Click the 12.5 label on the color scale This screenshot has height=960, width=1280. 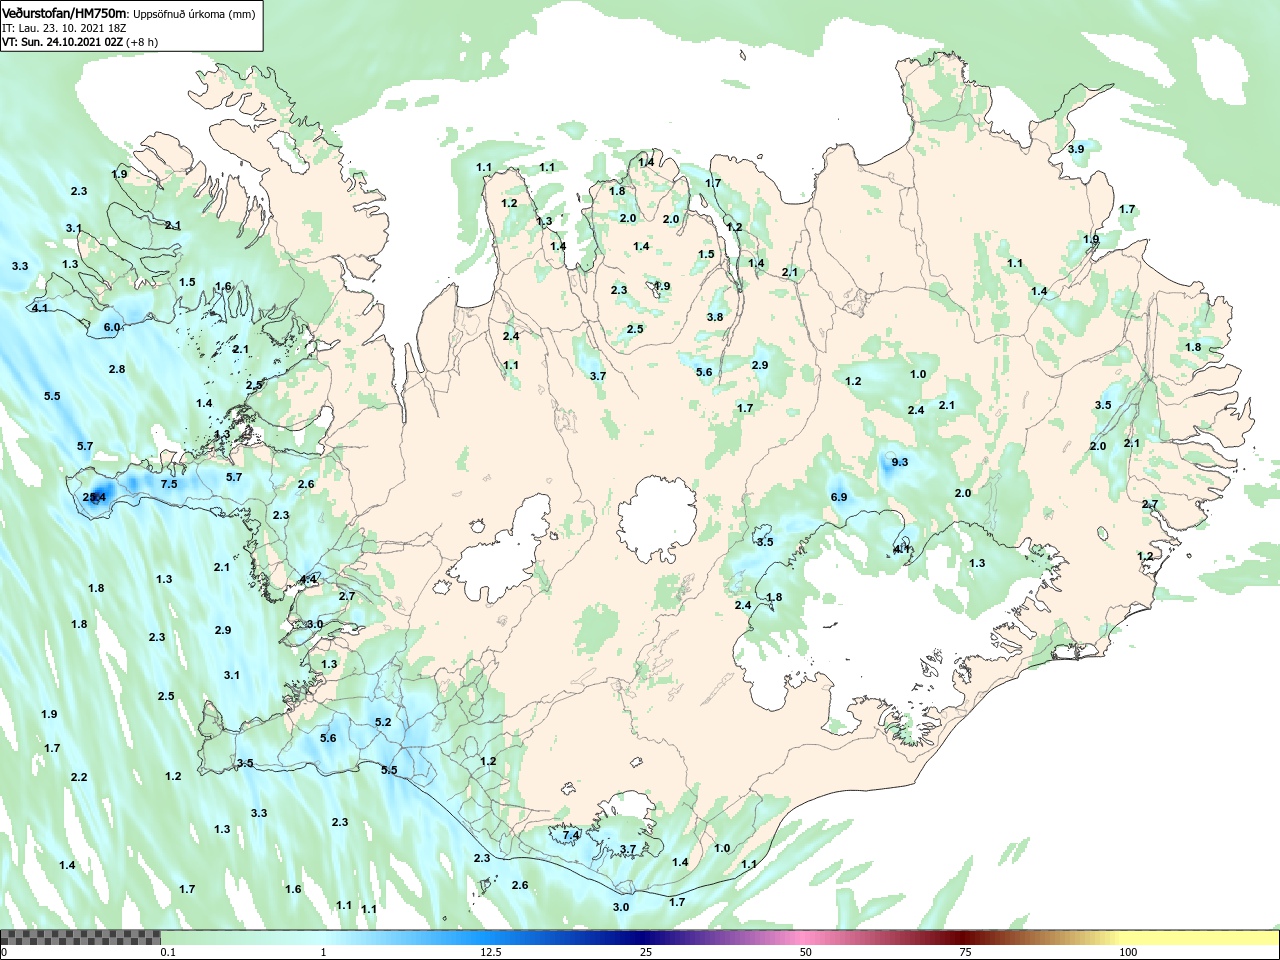491,952
